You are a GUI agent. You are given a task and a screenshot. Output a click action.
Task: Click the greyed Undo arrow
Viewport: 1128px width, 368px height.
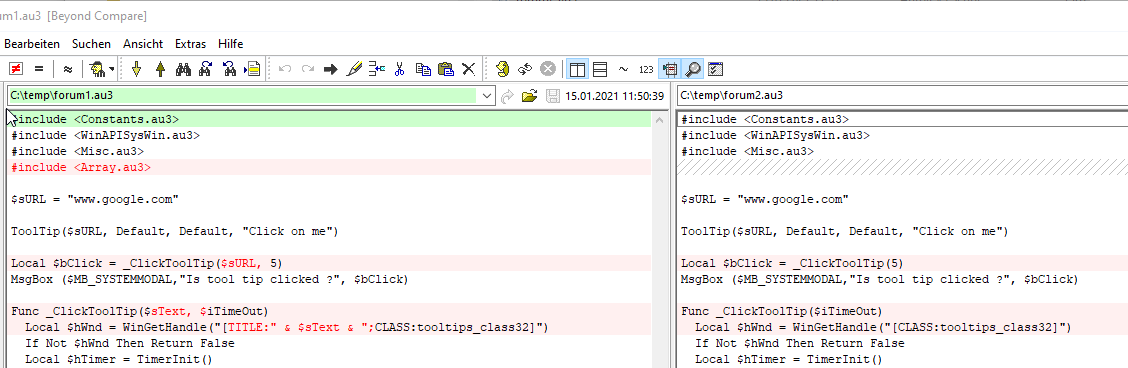(285, 69)
